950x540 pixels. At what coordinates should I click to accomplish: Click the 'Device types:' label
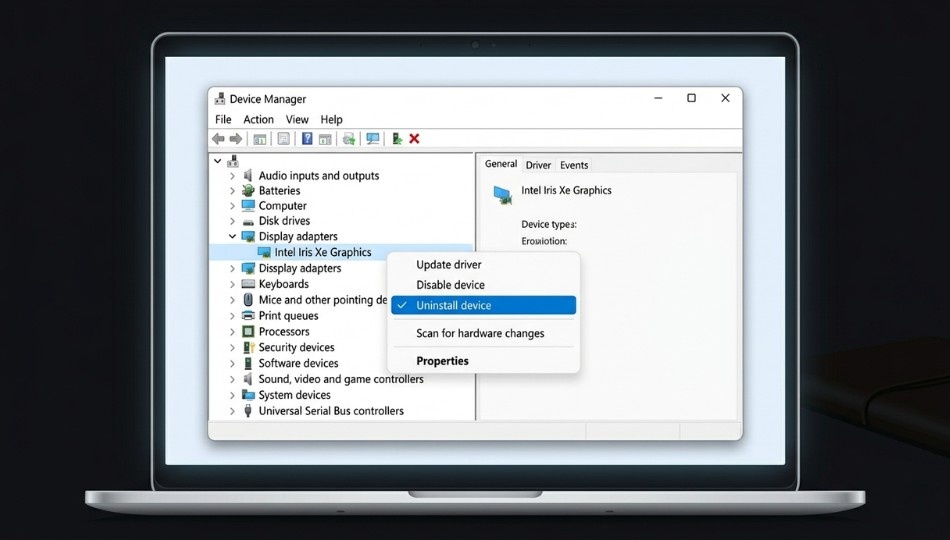549,224
